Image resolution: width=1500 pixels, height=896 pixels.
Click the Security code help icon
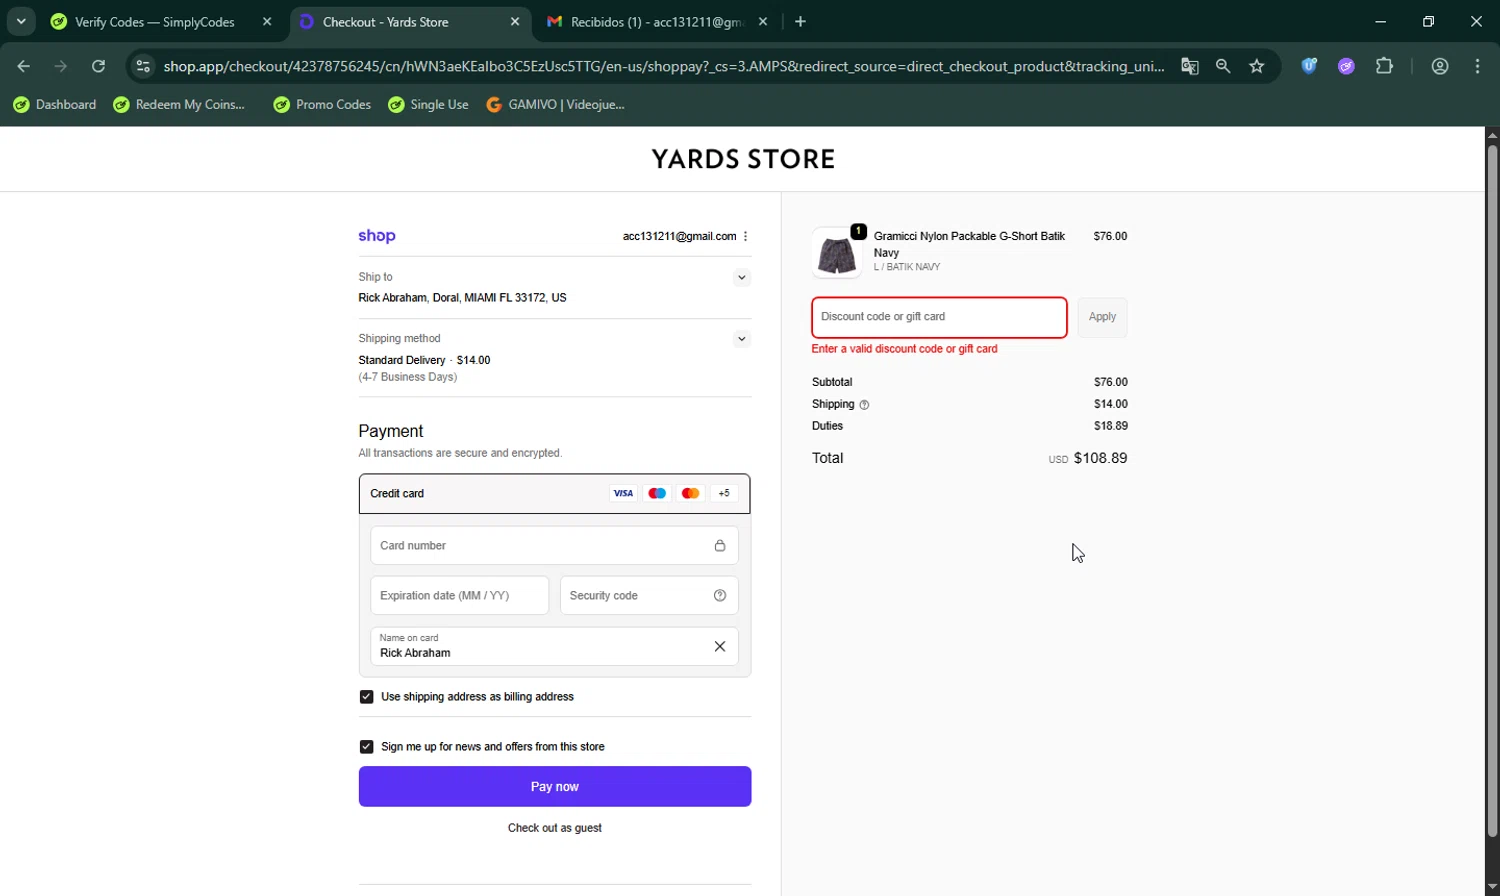720,596
